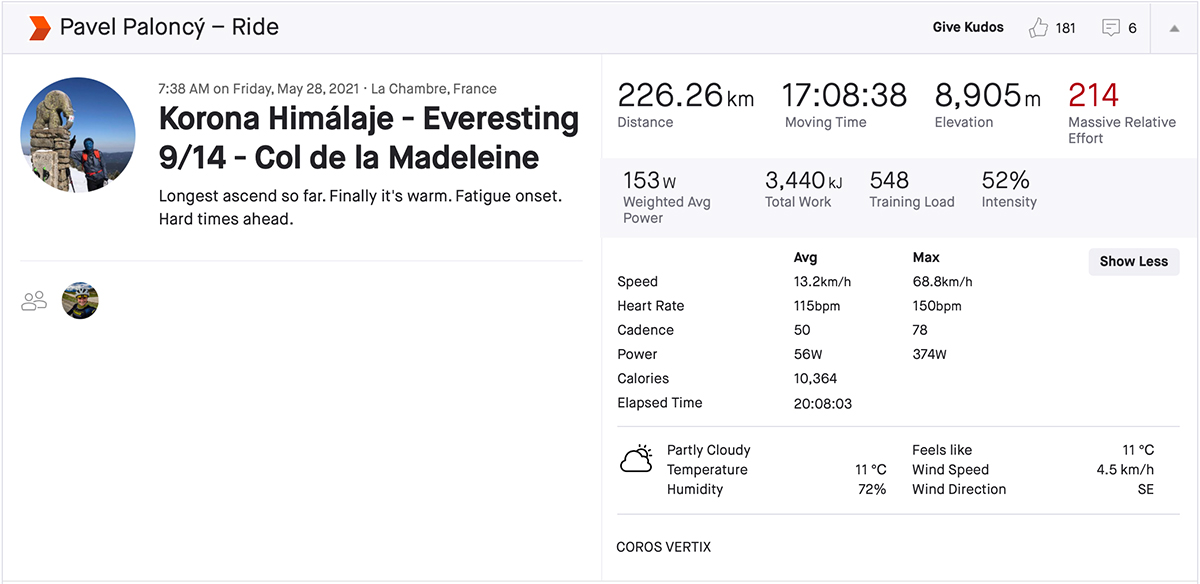
Task: Click the 181 kudos count
Action: (1066, 28)
